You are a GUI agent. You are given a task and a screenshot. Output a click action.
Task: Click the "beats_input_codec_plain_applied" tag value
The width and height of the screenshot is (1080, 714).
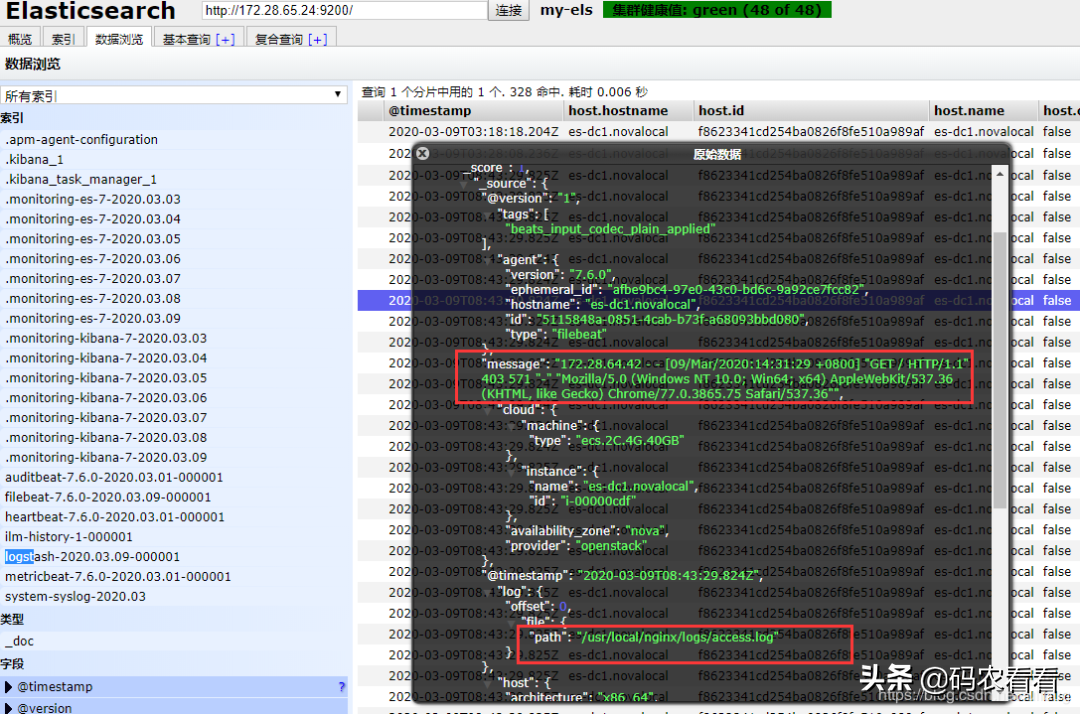(x=610, y=229)
